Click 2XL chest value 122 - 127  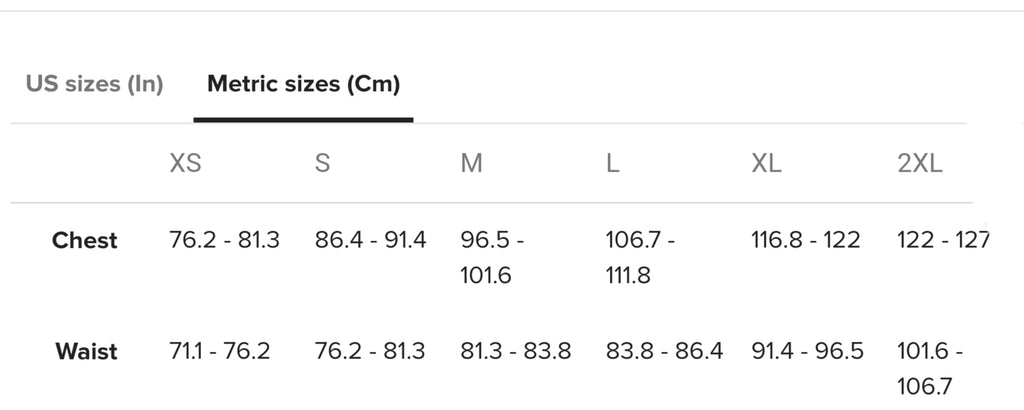click(x=943, y=241)
